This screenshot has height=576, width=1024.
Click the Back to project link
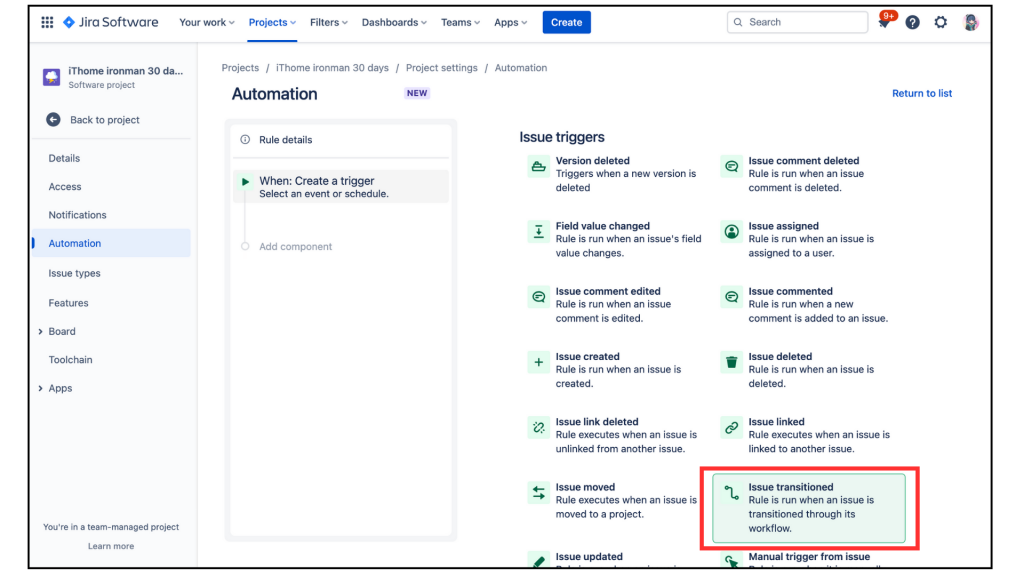click(x=104, y=120)
